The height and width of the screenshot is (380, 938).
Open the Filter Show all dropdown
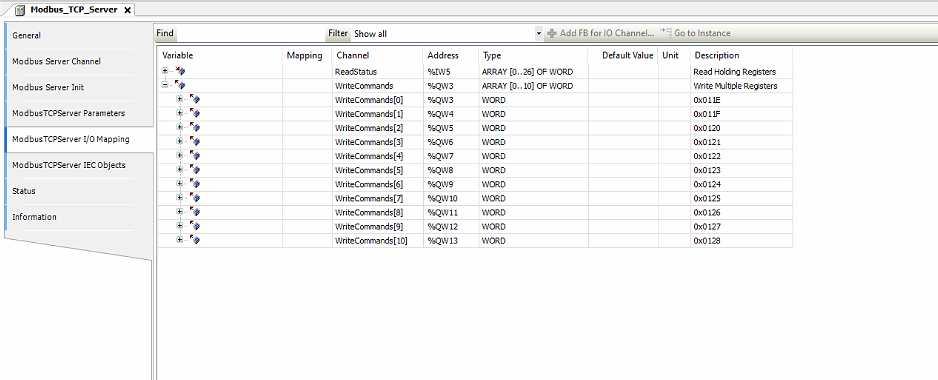[538, 34]
